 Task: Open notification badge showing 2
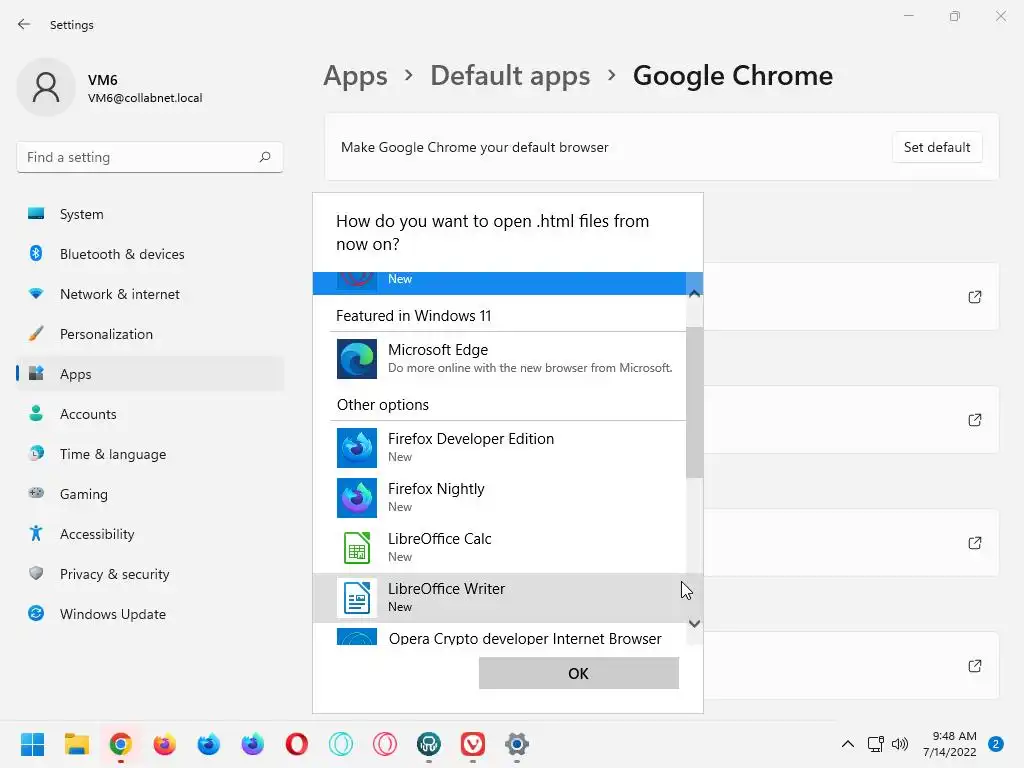pos(995,743)
